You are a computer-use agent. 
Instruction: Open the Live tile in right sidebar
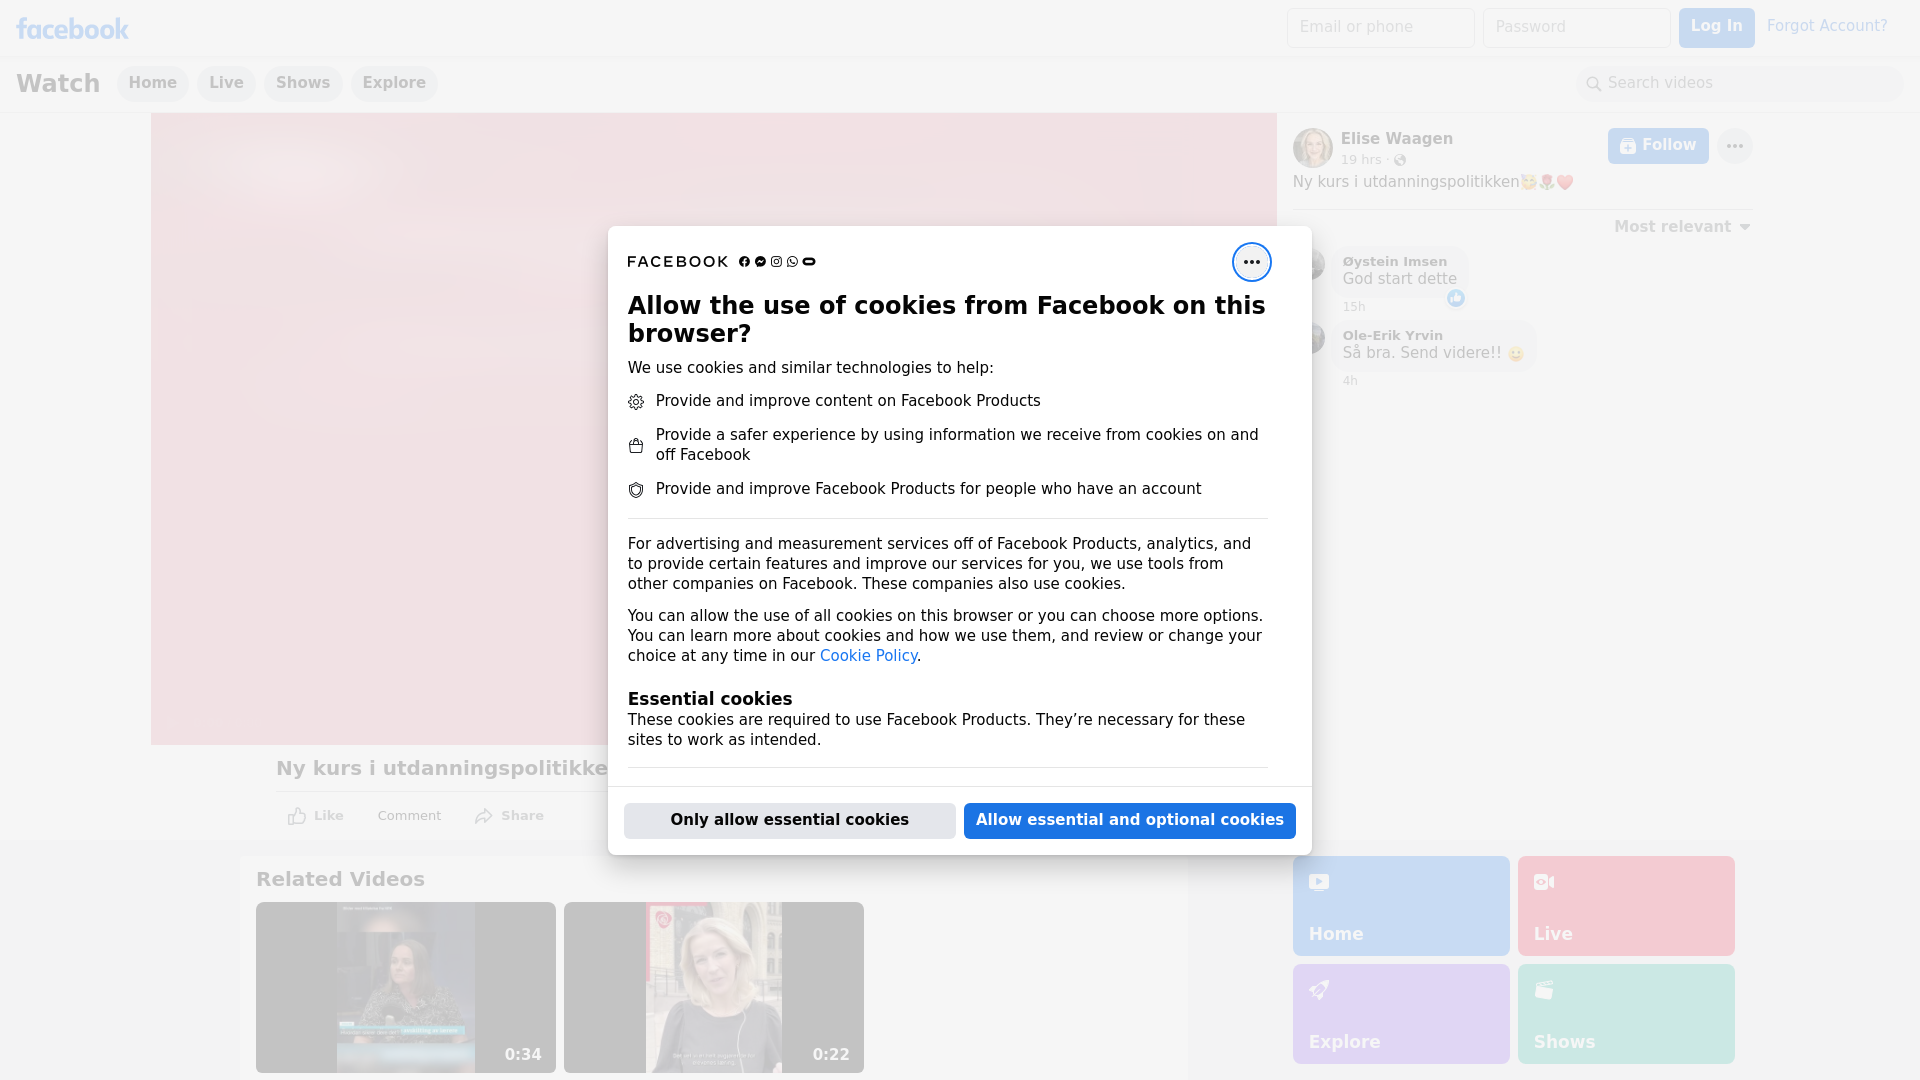(x=1626, y=906)
